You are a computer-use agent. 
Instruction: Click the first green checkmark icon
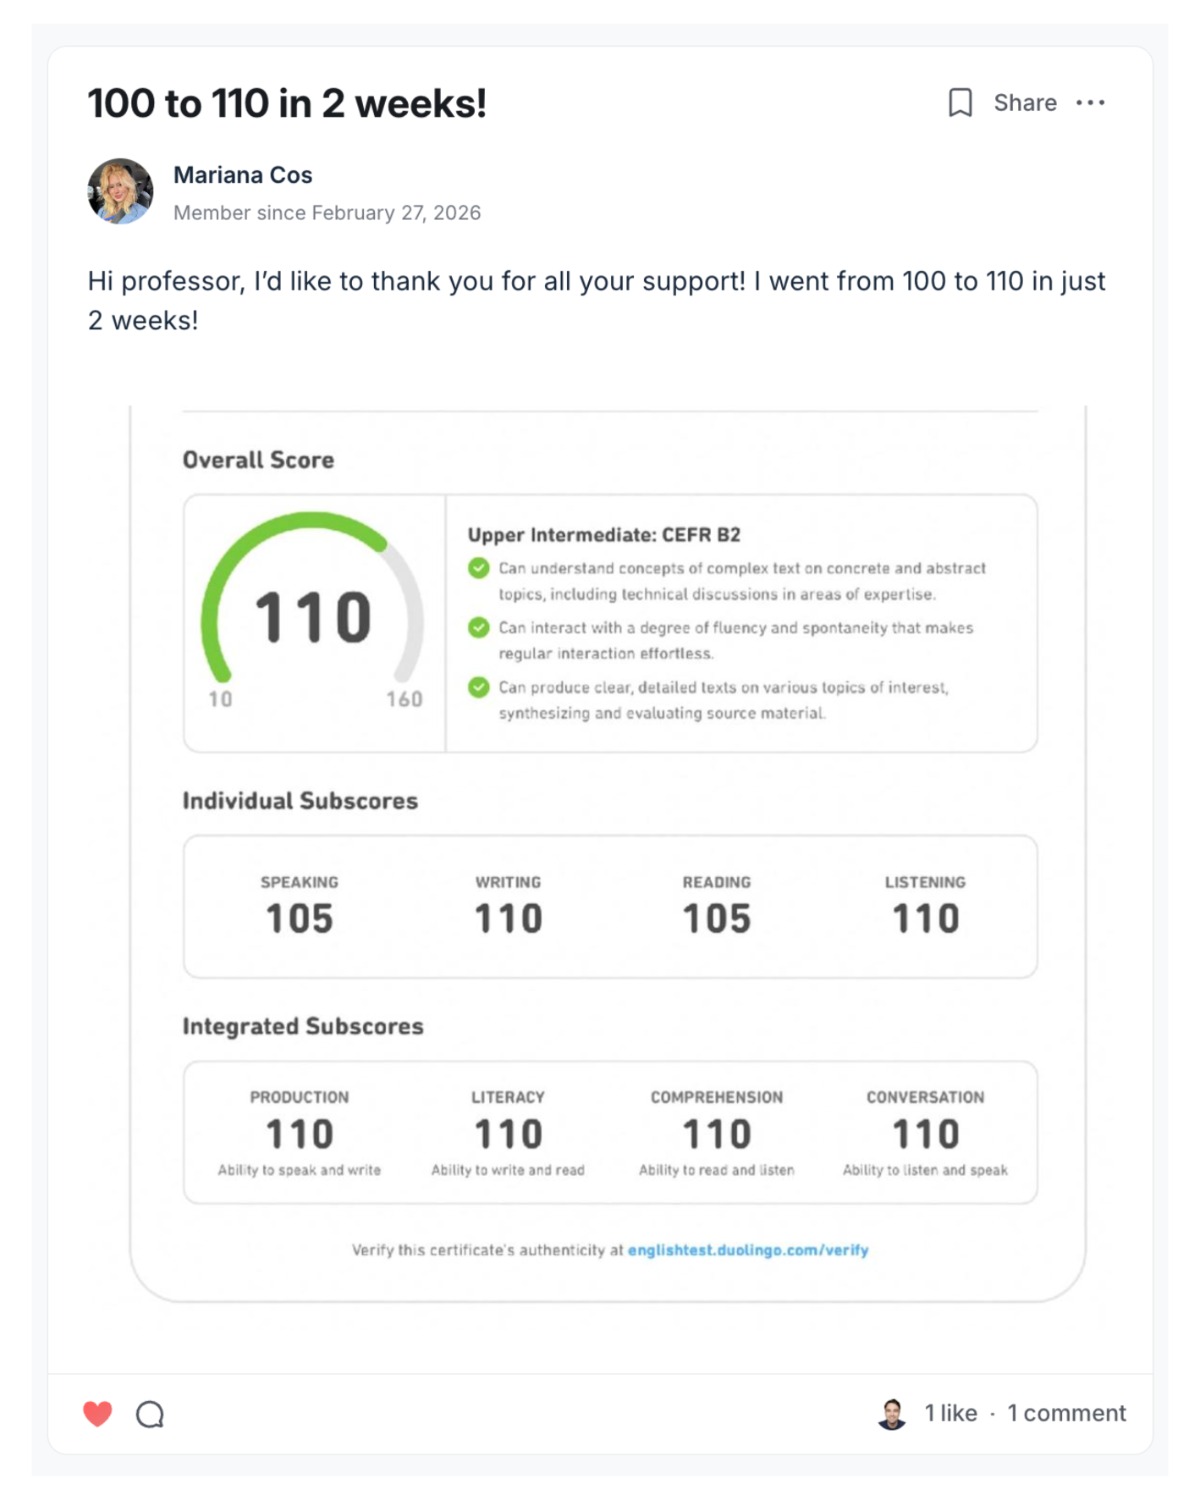point(479,568)
